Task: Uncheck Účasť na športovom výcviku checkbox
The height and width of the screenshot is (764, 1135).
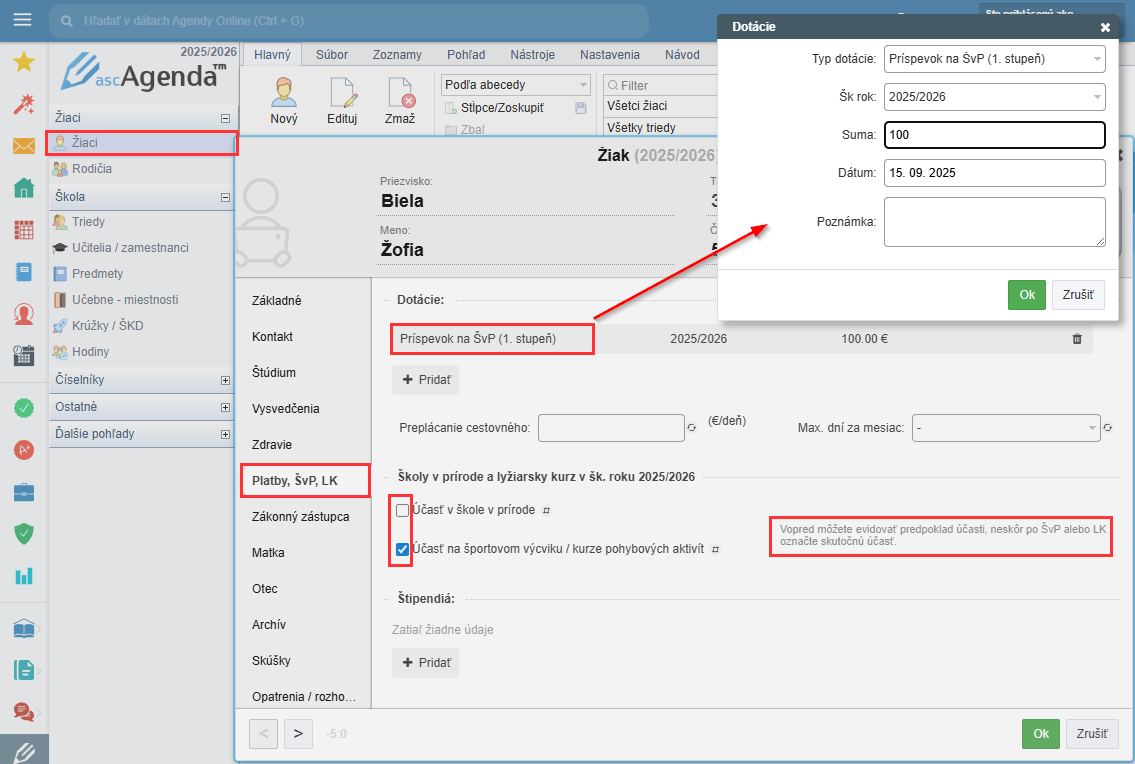Action: (x=402, y=549)
